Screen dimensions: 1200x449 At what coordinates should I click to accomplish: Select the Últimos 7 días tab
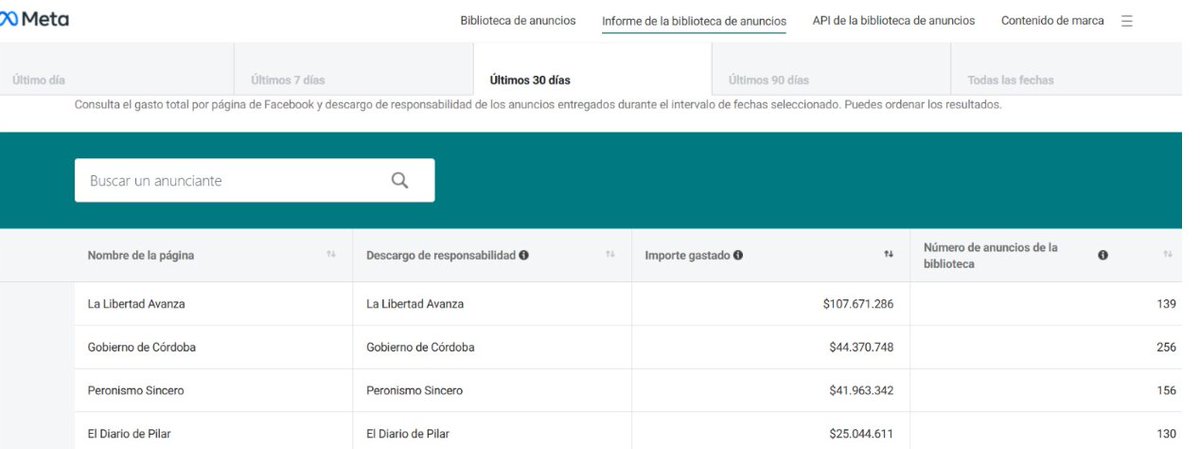354,69
